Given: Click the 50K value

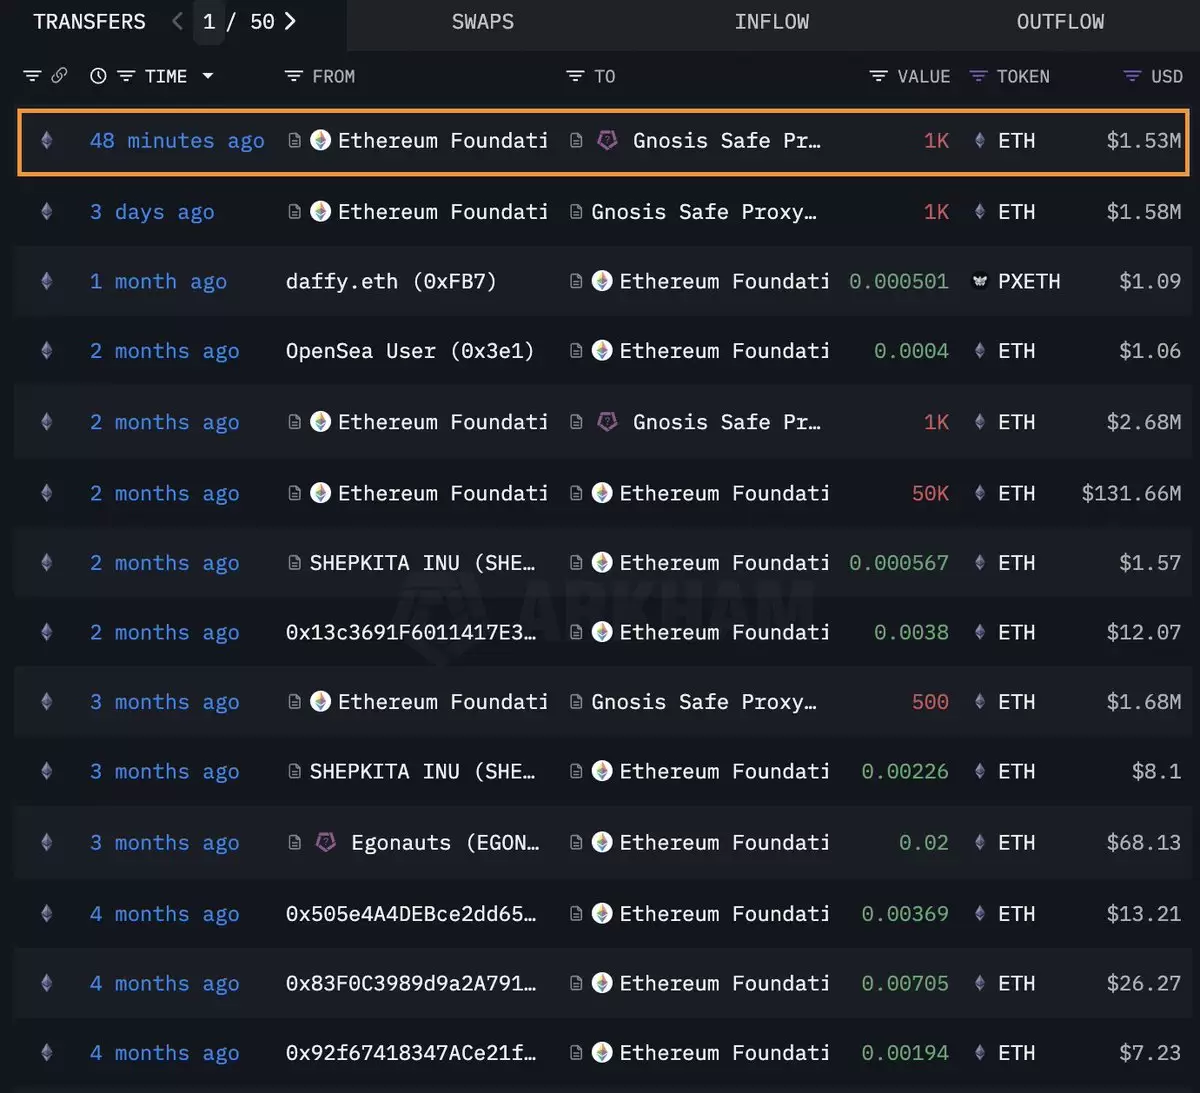Looking at the screenshot, I should [x=930, y=493].
